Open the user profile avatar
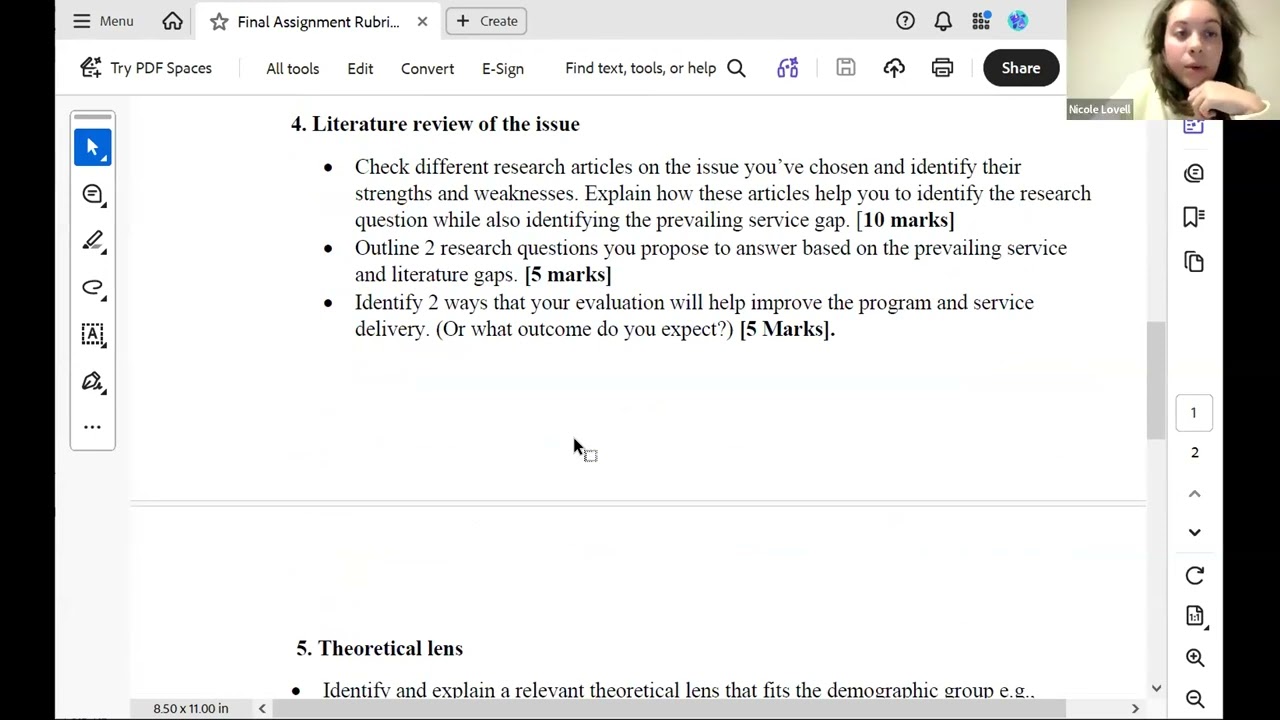 point(1018,21)
